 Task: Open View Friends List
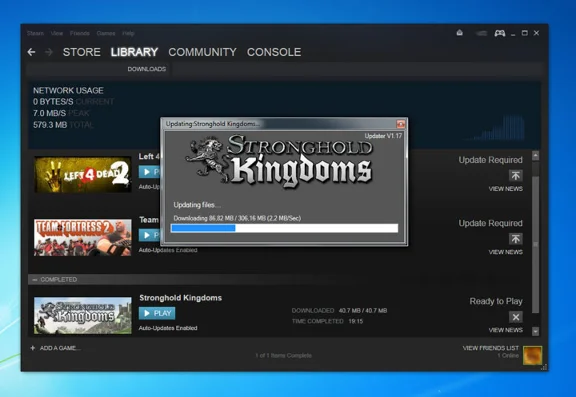pyautogui.click(x=490, y=348)
